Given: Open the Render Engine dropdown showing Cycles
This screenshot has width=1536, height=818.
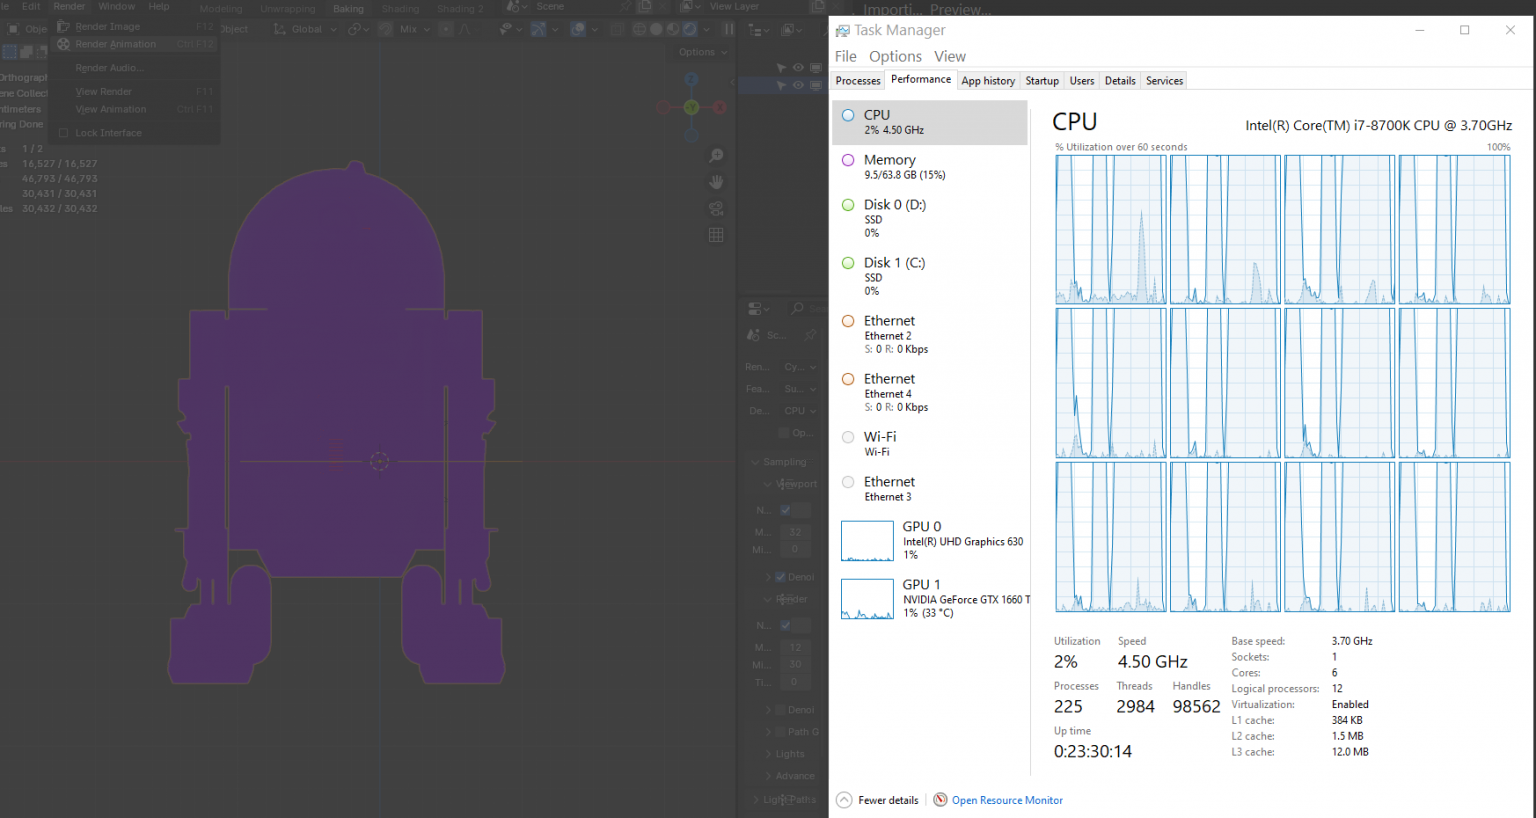Looking at the screenshot, I should (x=797, y=365).
